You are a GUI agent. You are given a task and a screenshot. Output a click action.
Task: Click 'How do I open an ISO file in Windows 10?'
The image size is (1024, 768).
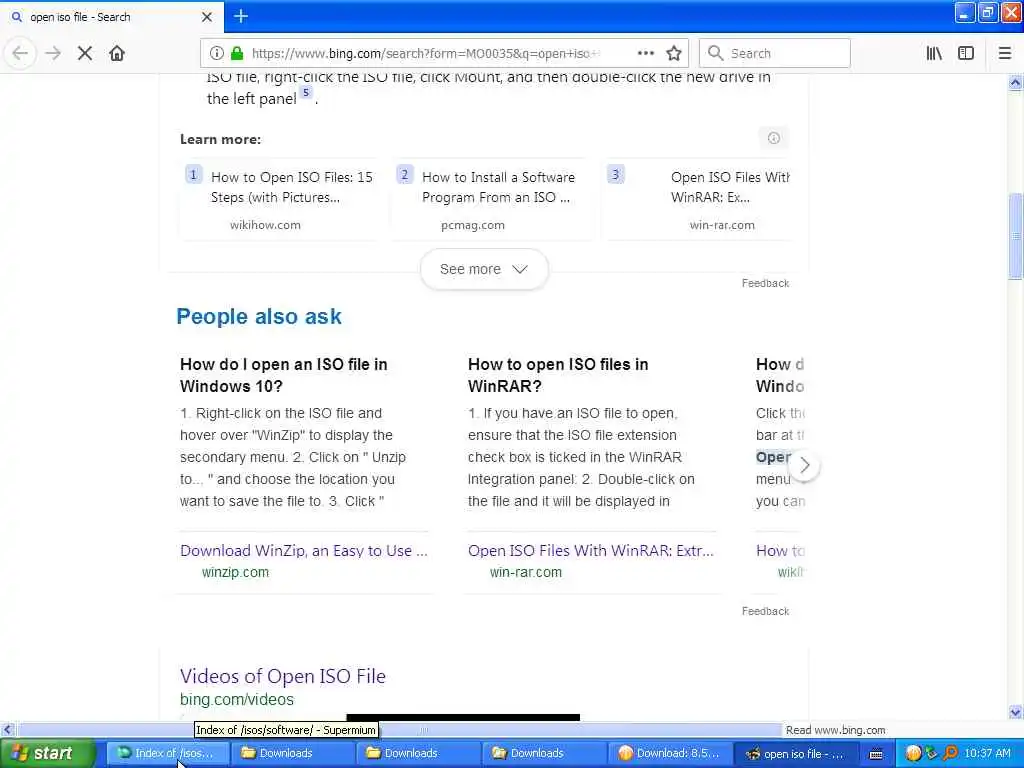283,375
